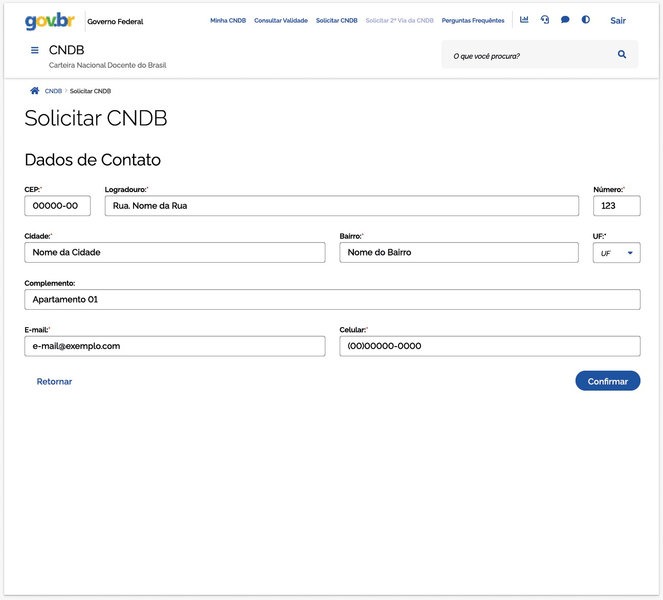Image resolution: width=663 pixels, height=600 pixels.
Task: Select the E-mail input field
Action: point(175,346)
